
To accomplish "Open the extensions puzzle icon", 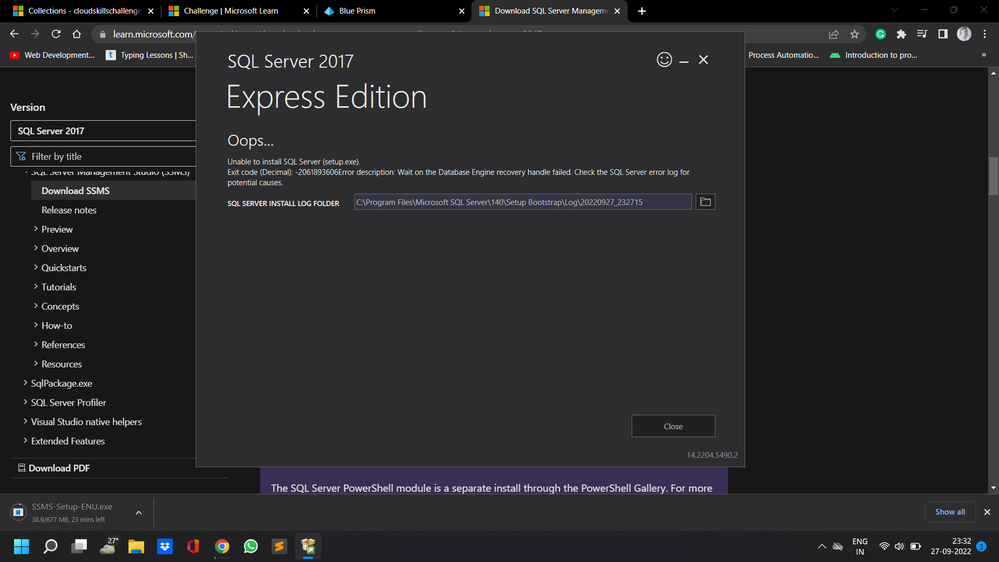I will coord(901,34).
